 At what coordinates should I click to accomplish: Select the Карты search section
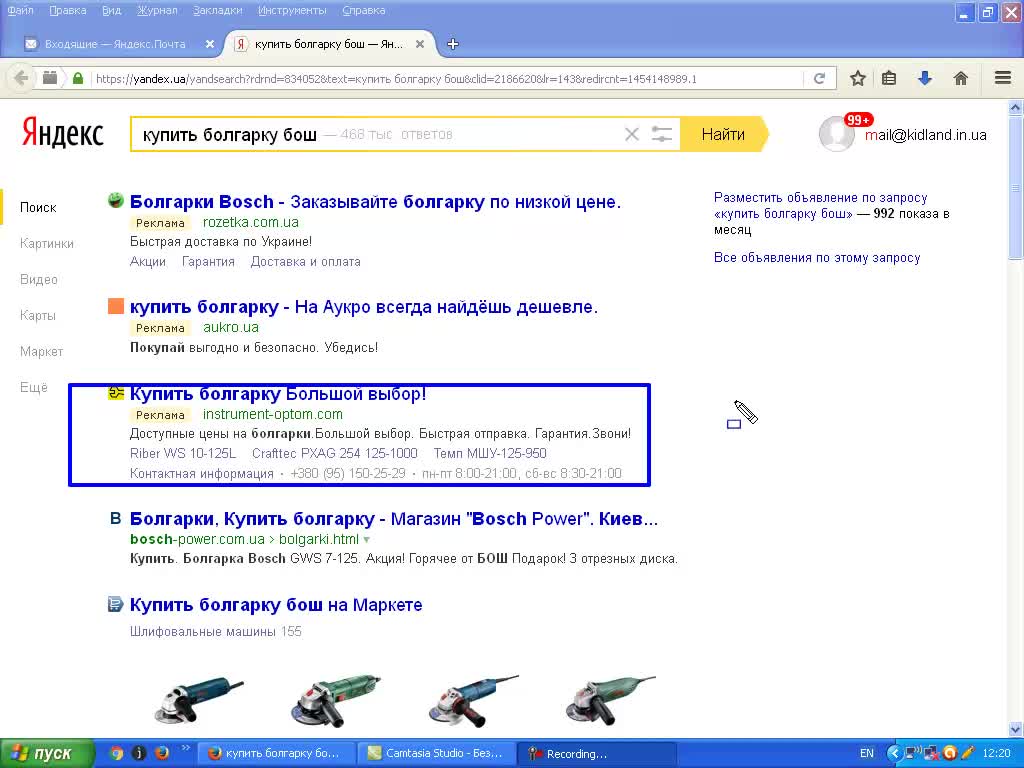tap(38, 315)
